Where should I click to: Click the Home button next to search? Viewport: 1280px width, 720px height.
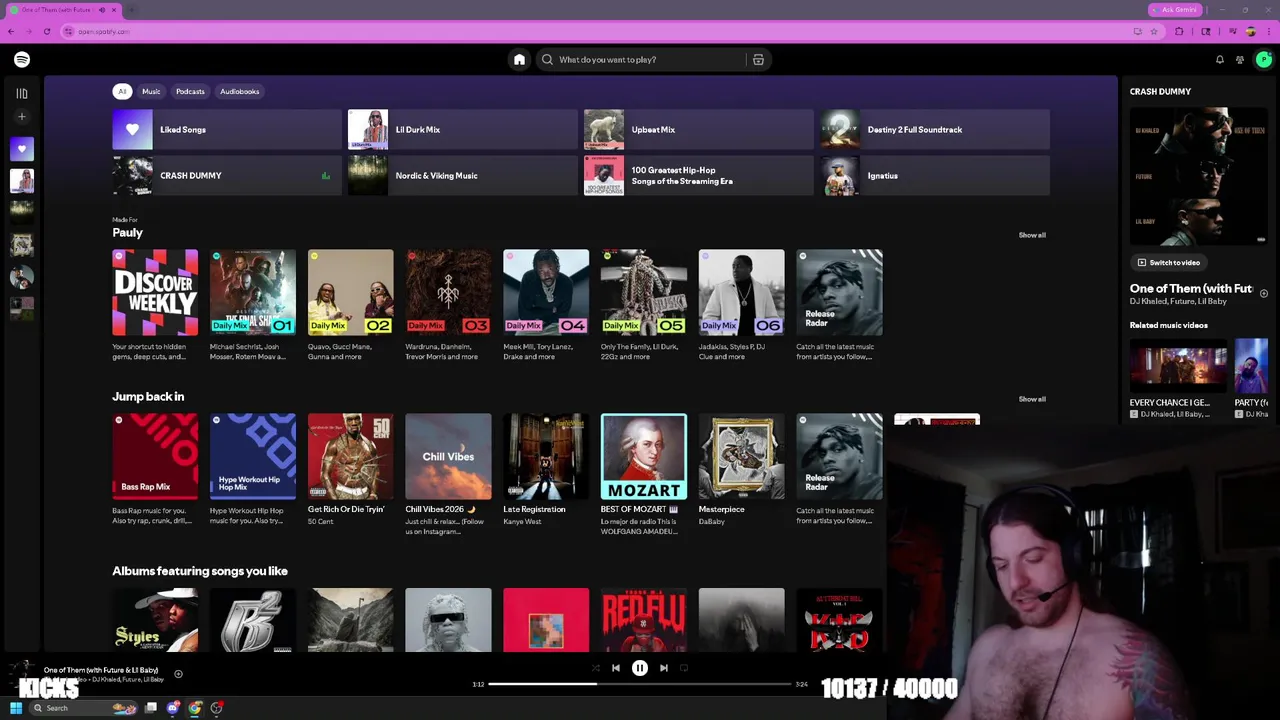(519, 60)
